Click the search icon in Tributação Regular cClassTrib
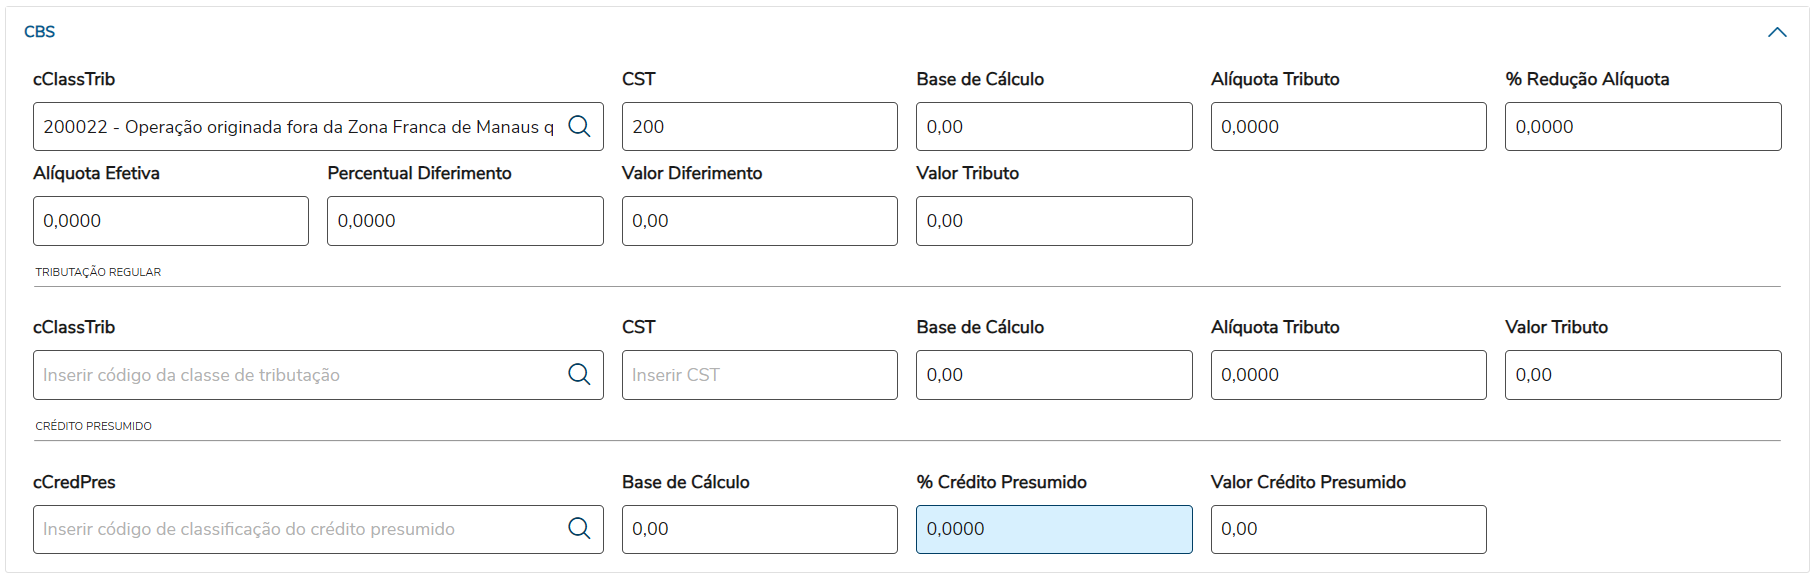The width and height of the screenshot is (1817, 578). (579, 374)
